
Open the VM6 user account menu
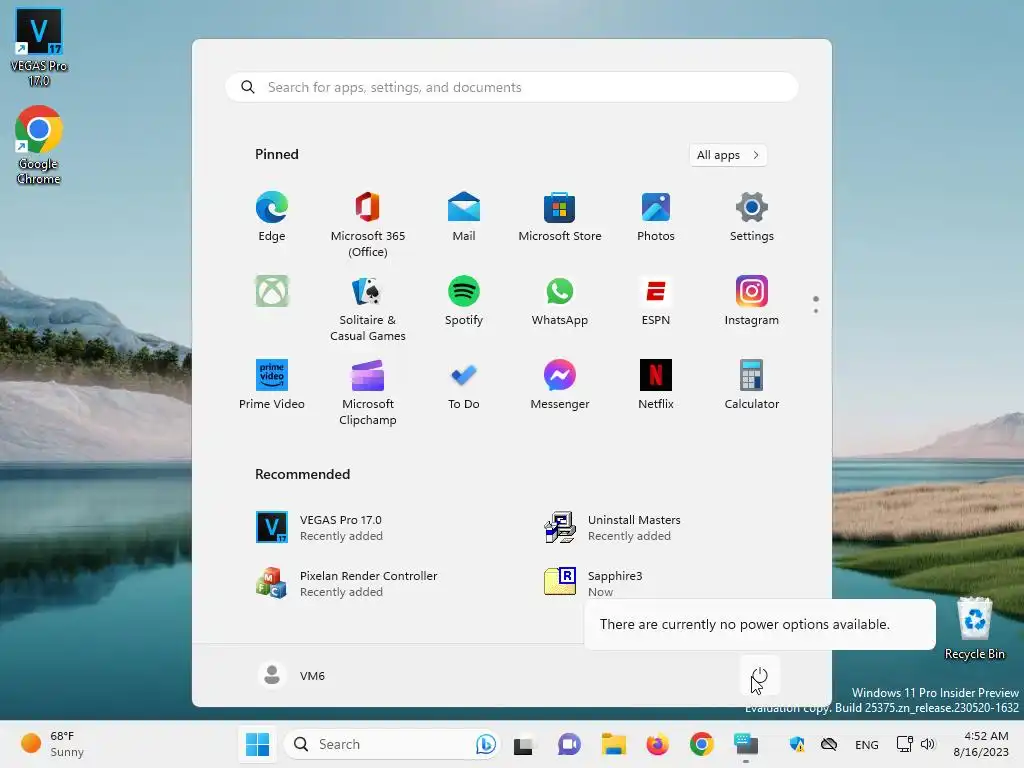click(x=292, y=675)
